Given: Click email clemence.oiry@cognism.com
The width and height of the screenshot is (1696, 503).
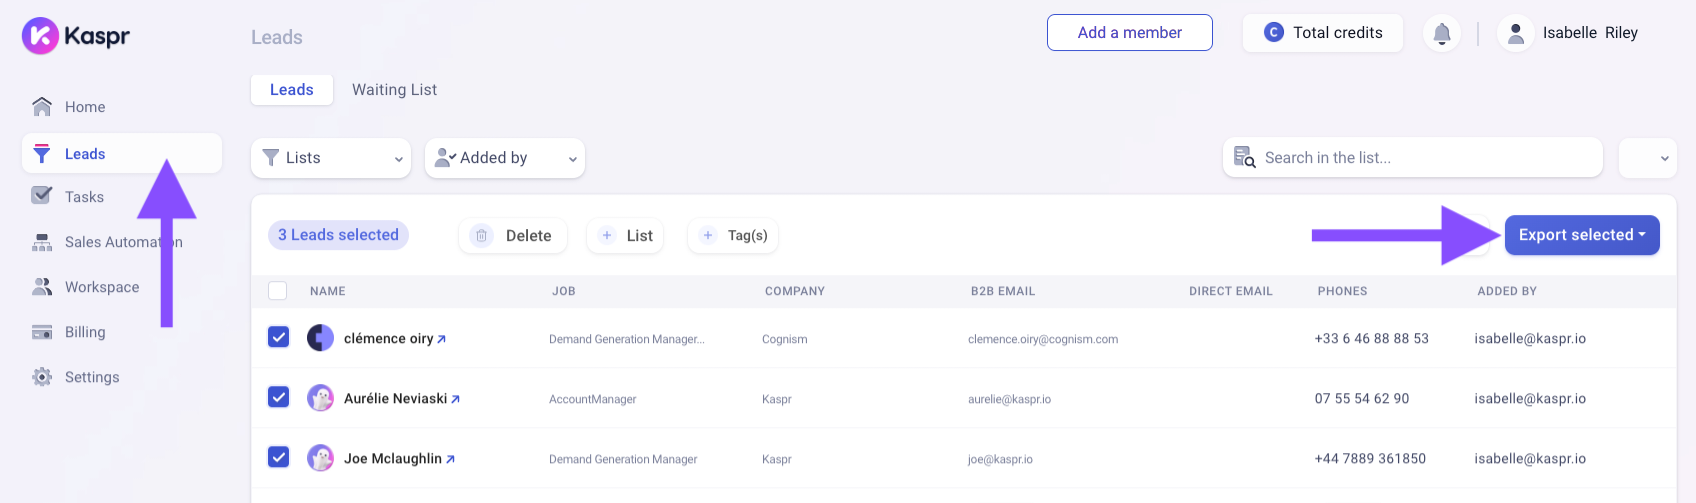Looking at the screenshot, I should click(1043, 339).
